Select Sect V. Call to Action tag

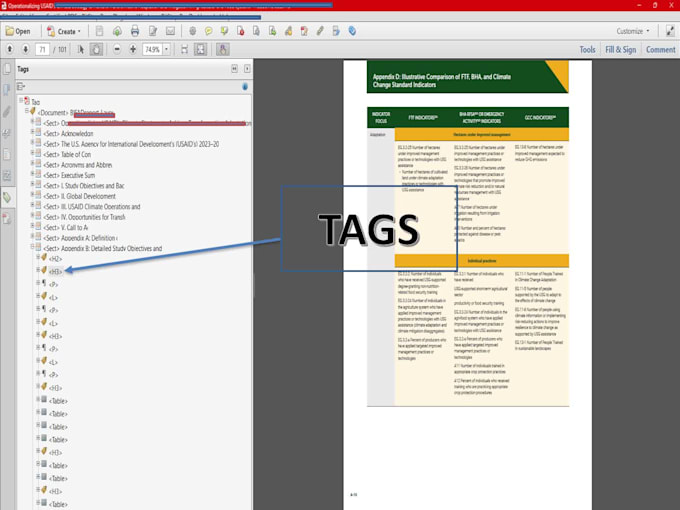(65, 227)
